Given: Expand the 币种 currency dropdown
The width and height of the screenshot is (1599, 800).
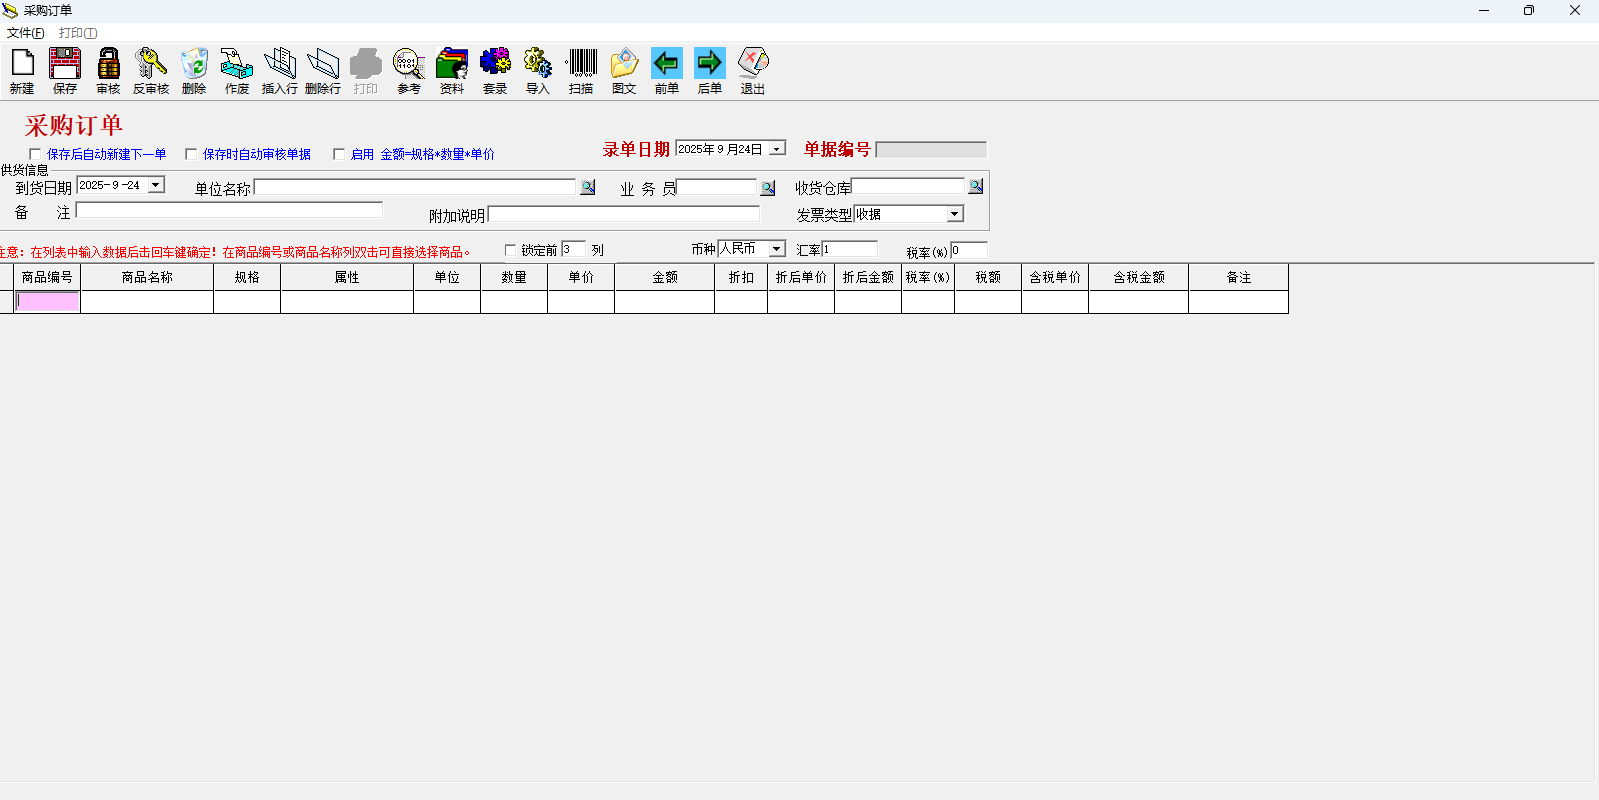Looking at the screenshot, I should point(777,249).
